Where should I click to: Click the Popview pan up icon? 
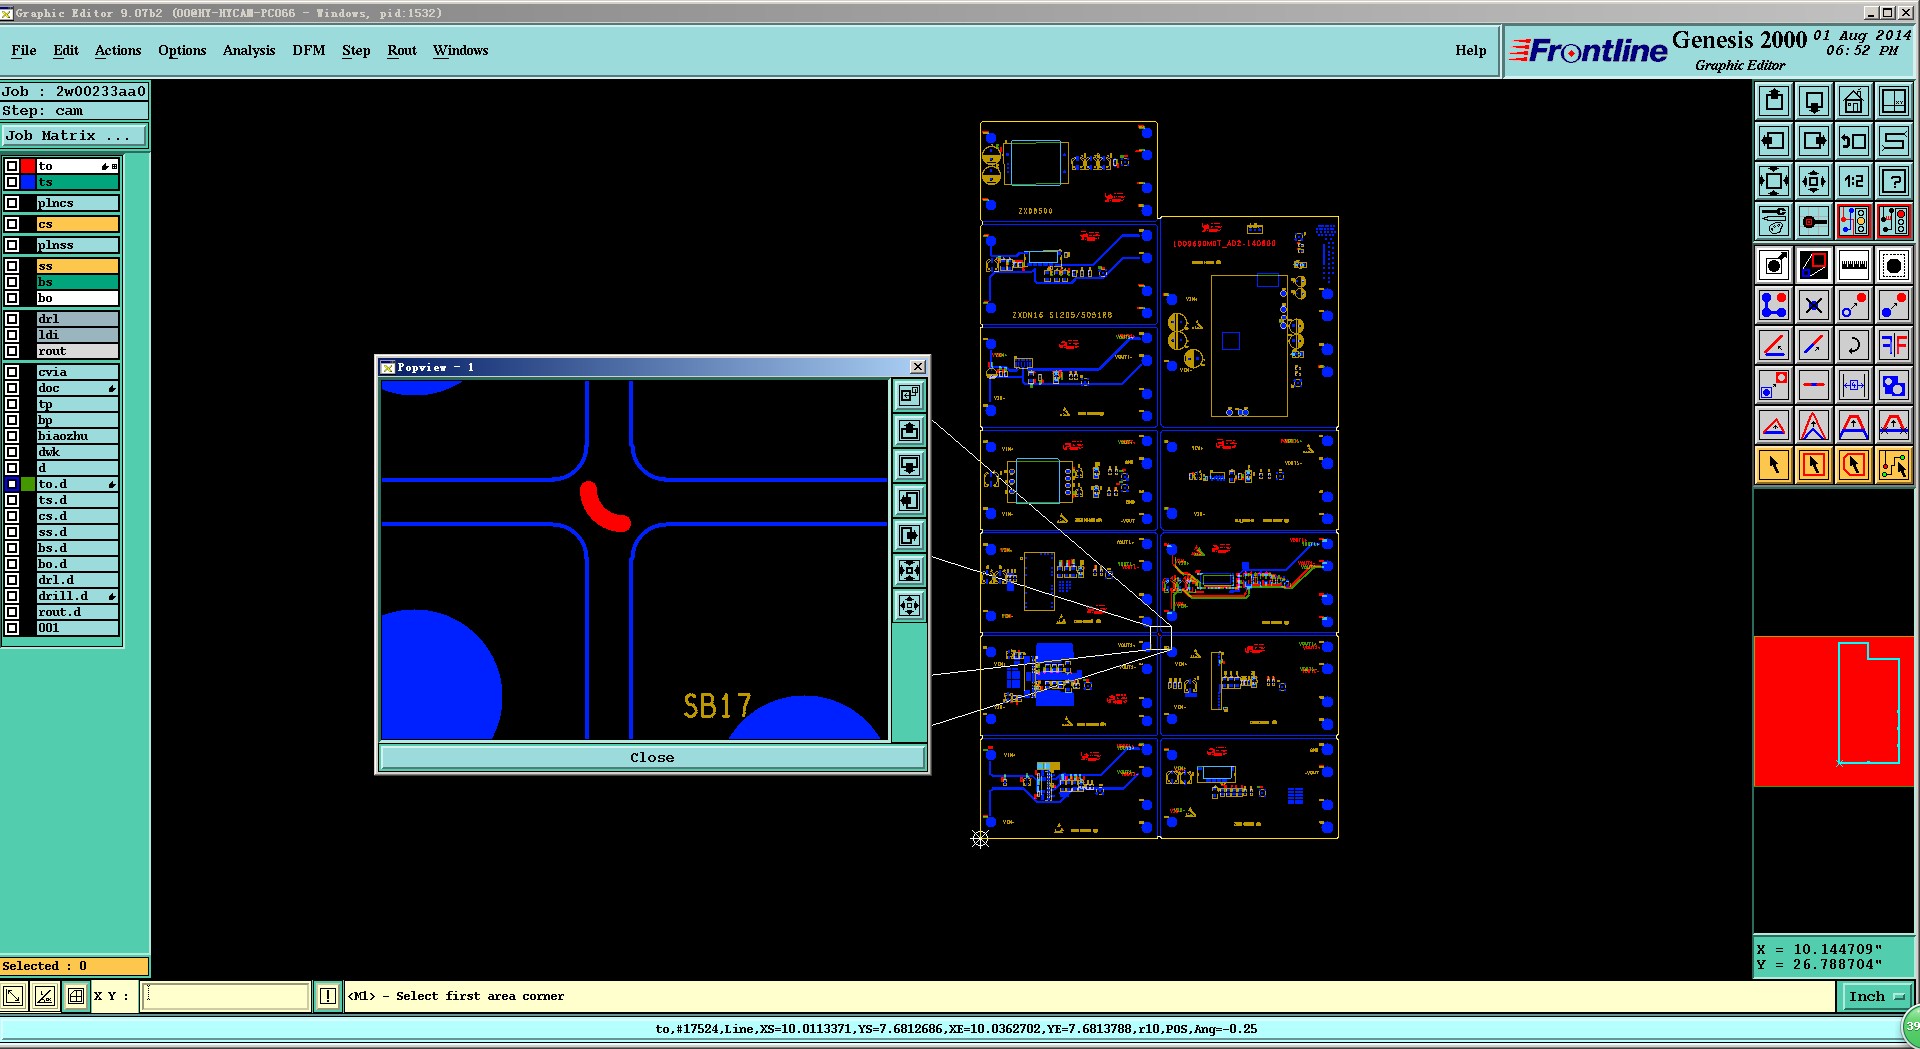(909, 431)
